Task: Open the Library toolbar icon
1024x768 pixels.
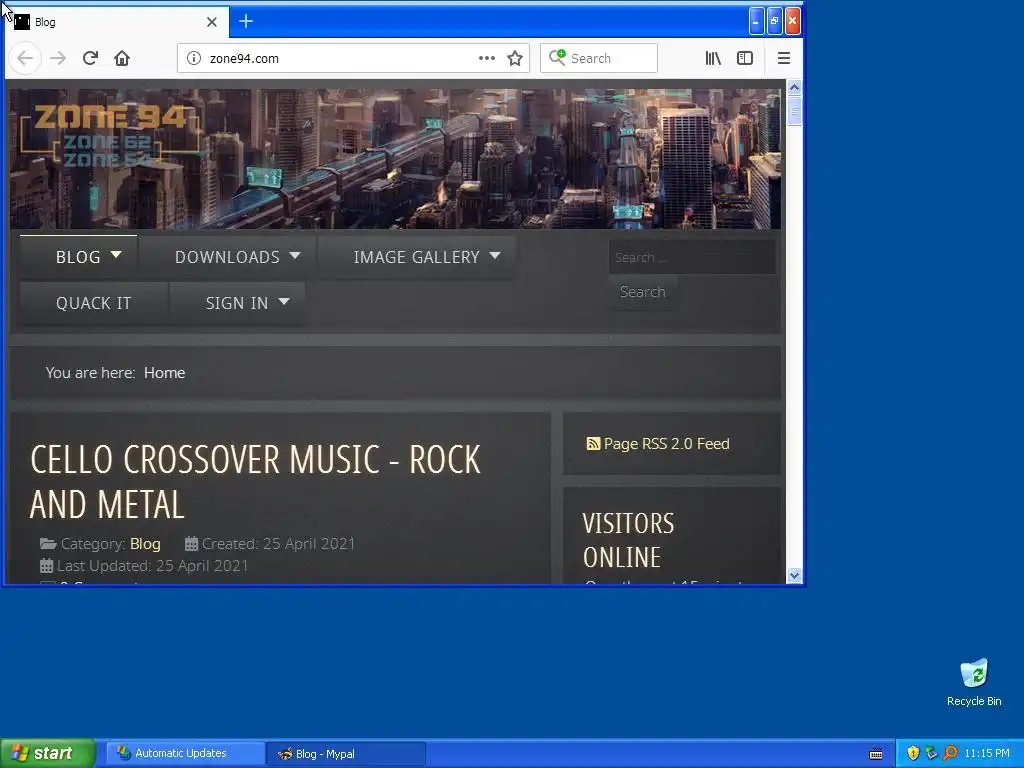Action: point(713,58)
